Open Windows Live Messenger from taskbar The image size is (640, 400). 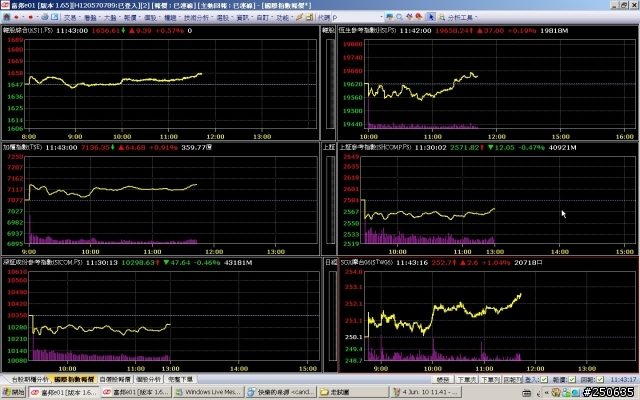point(208,392)
